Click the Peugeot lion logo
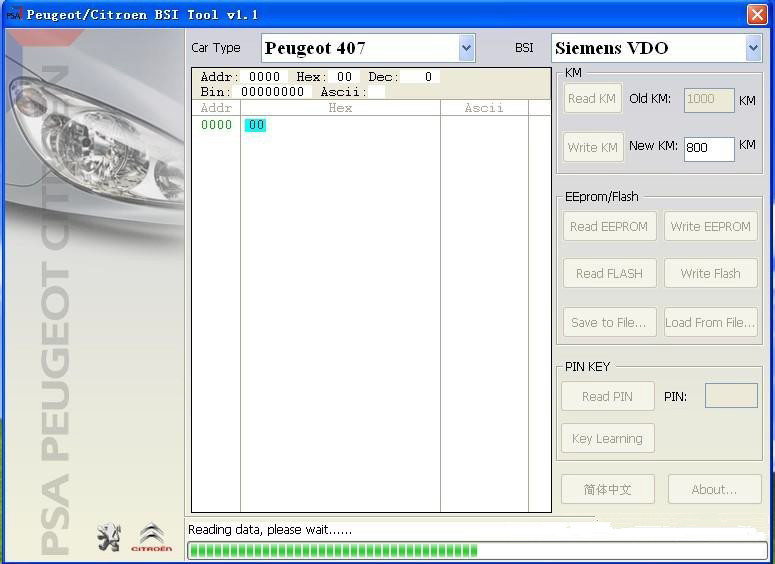Image resolution: width=775 pixels, height=564 pixels. click(x=109, y=537)
